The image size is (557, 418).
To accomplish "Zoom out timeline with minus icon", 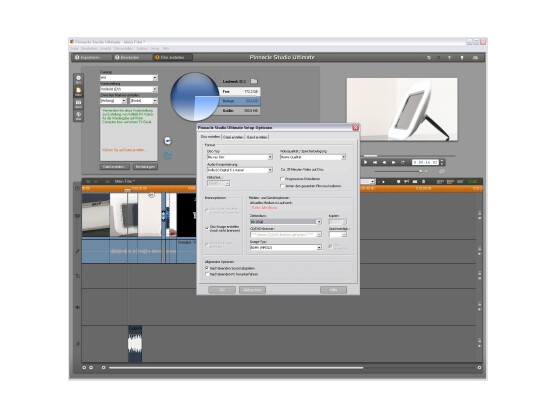I will pos(91,368).
